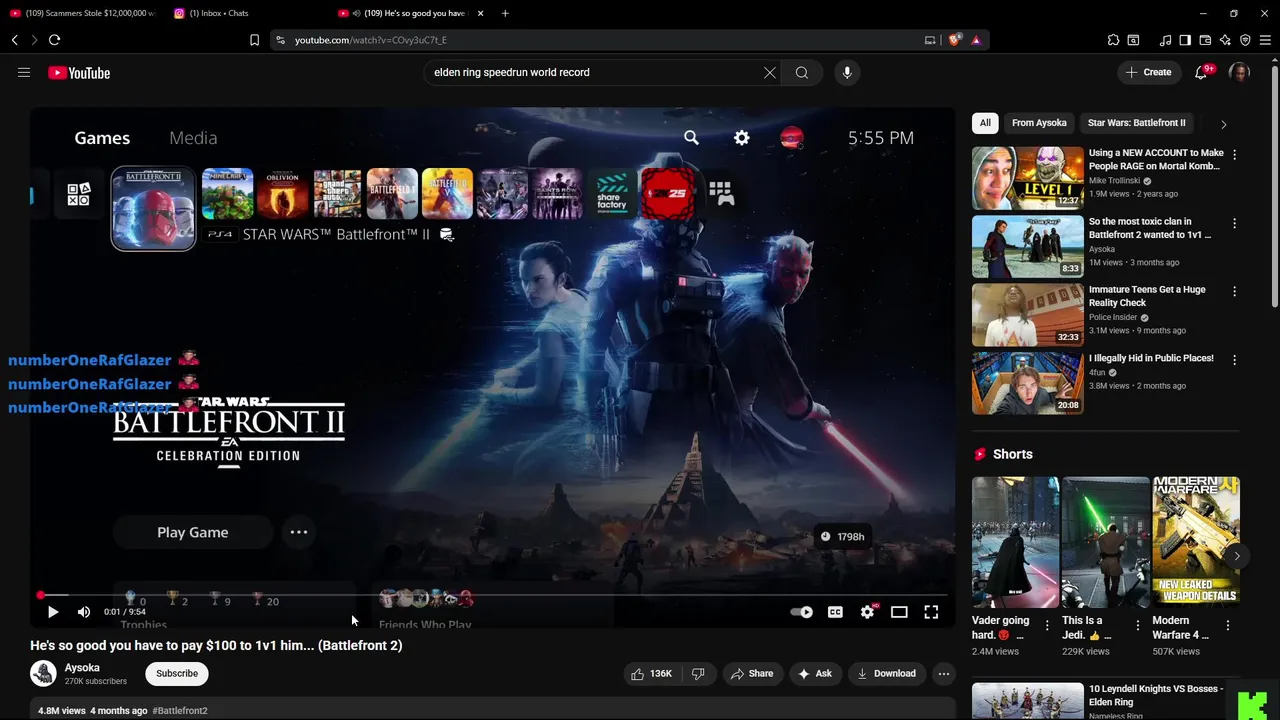
Task: Open options for I Illegally Hid video
Action: click(x=1234, y=359)
